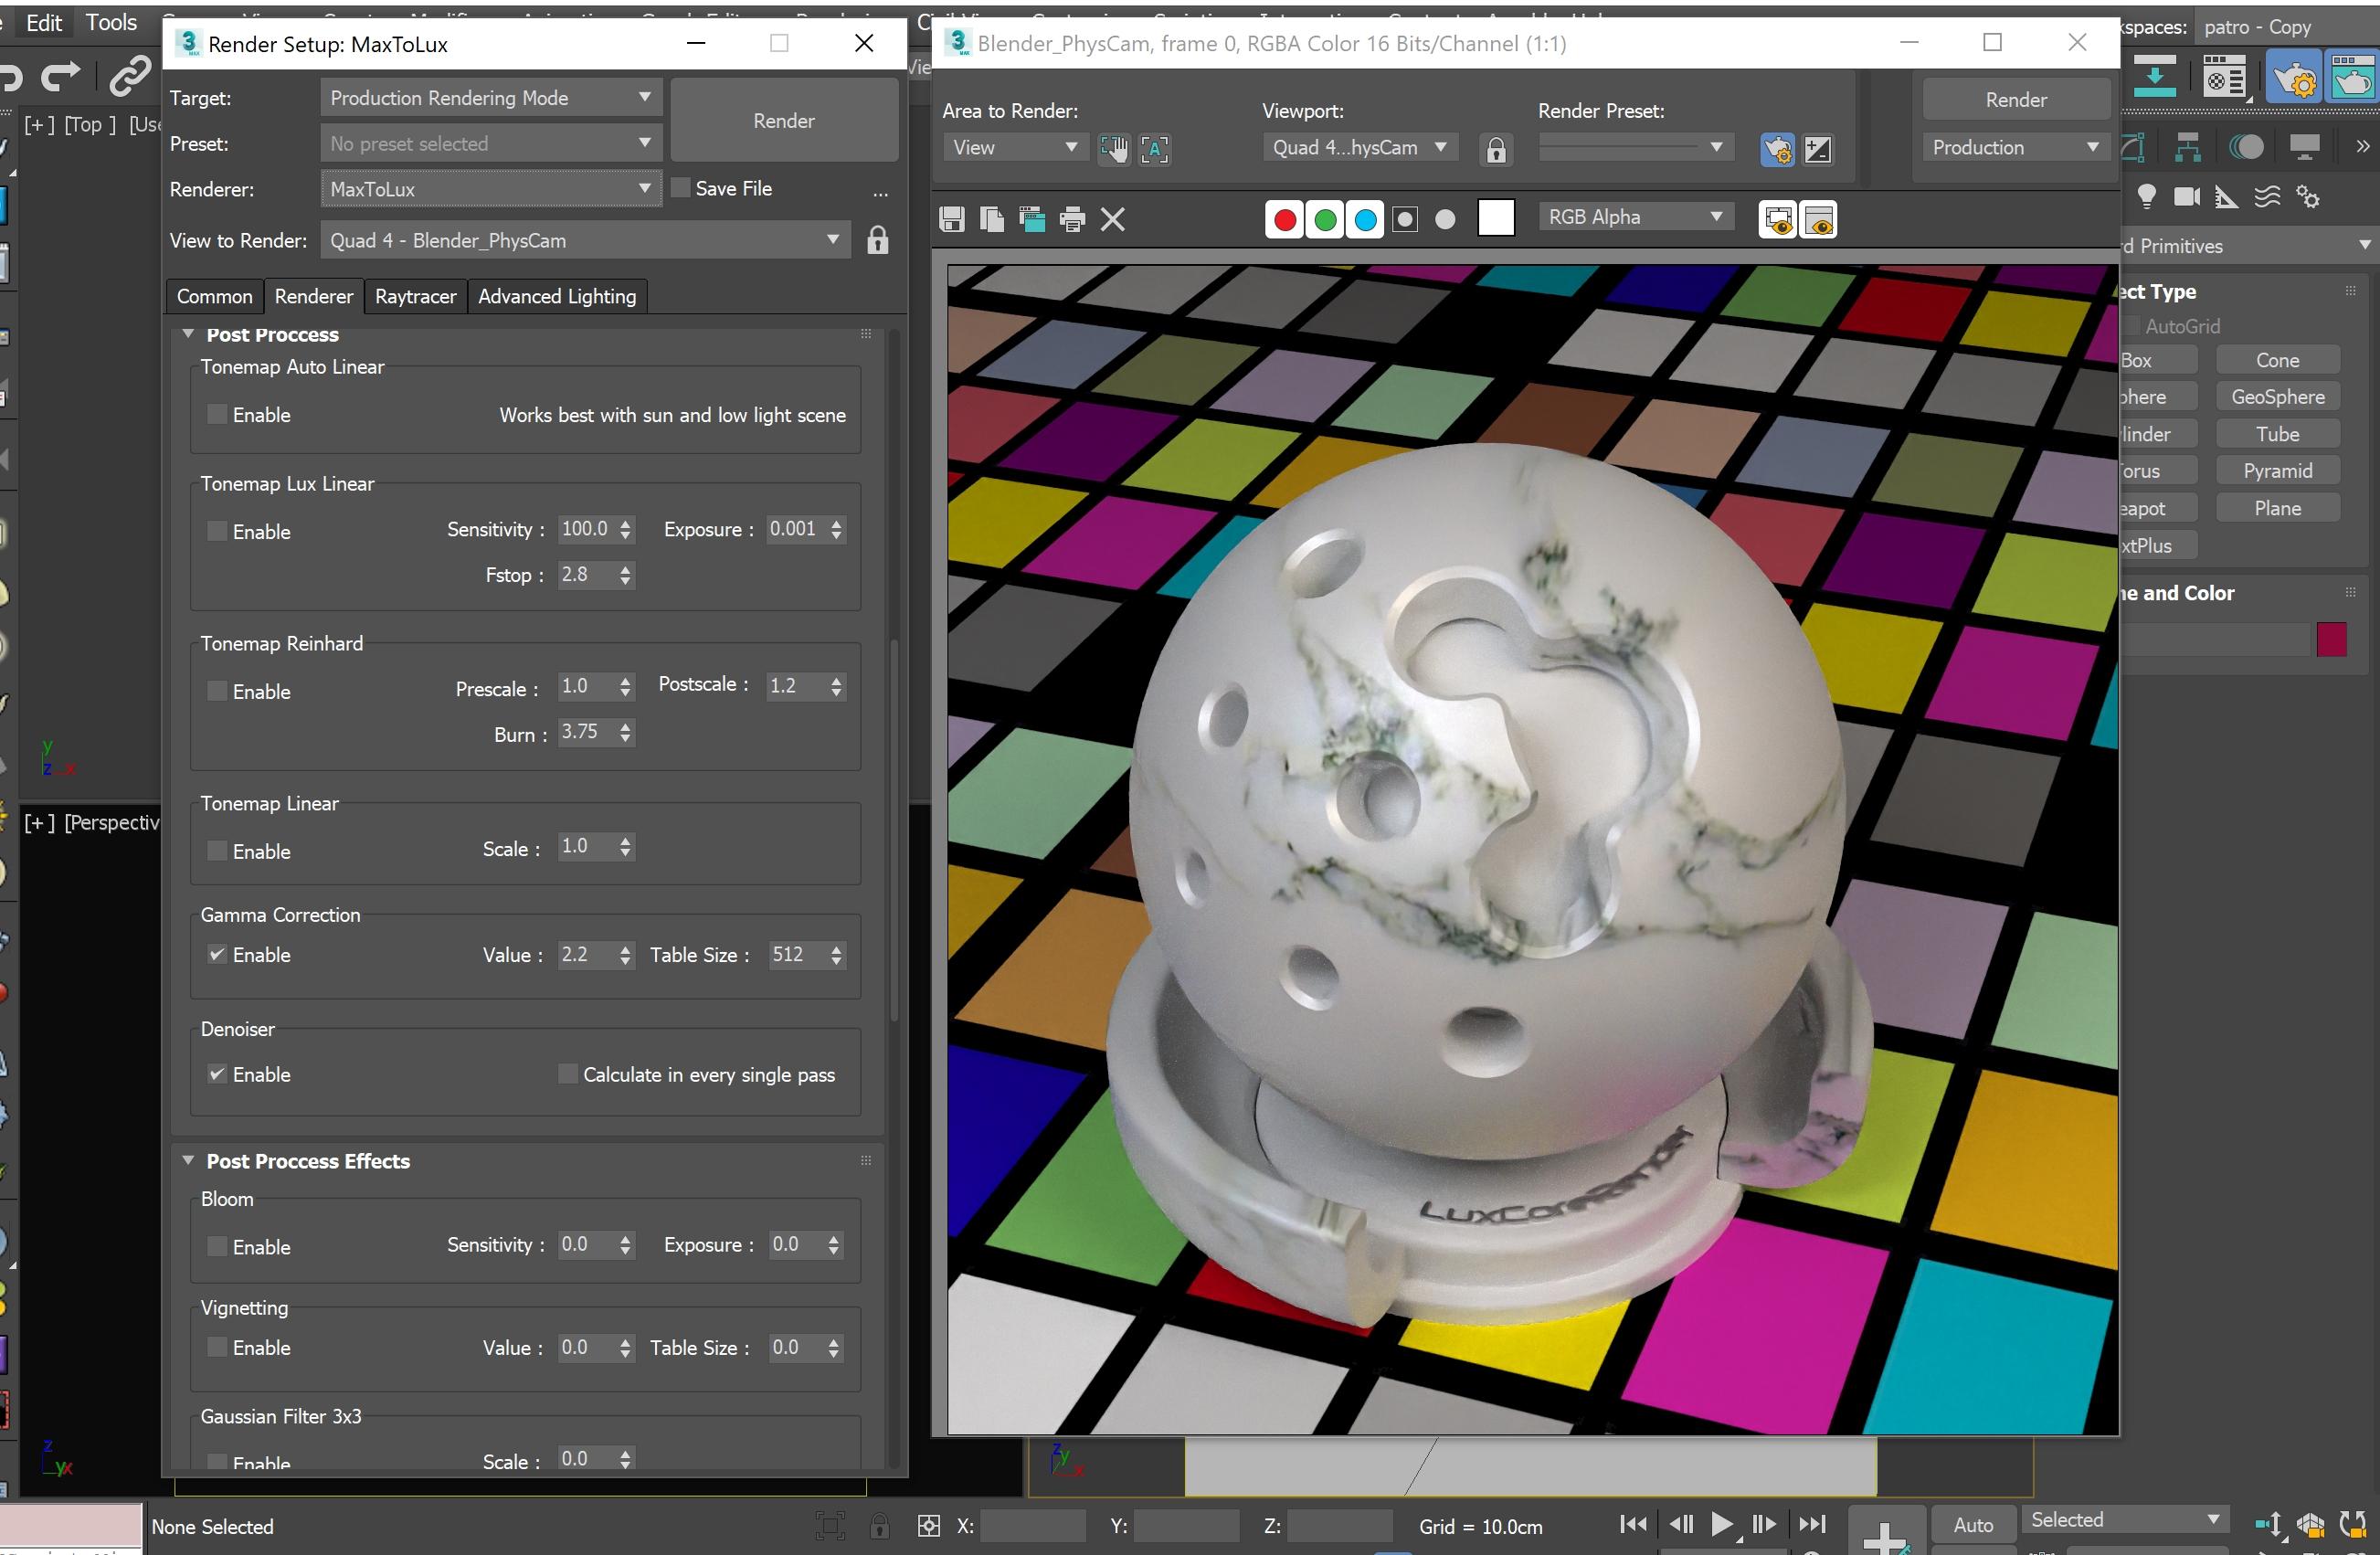Click the GeoSphere primitive button

click(x=2277, y=397)
